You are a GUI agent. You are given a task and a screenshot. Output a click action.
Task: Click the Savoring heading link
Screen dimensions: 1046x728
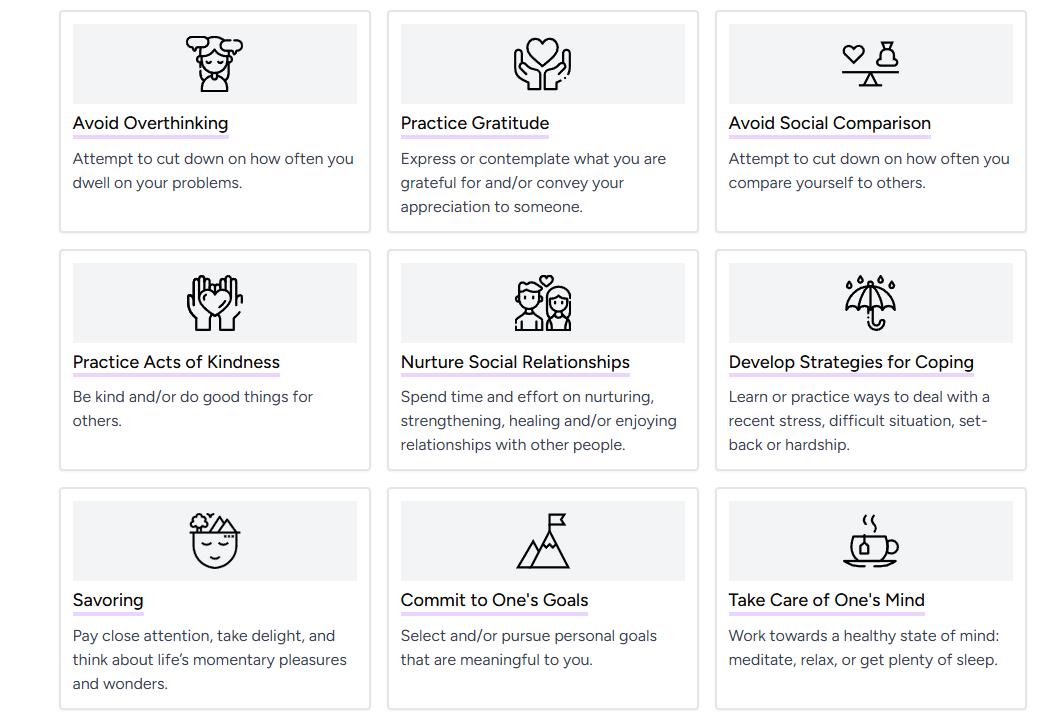pyautogui.click(x=107, y=599)
